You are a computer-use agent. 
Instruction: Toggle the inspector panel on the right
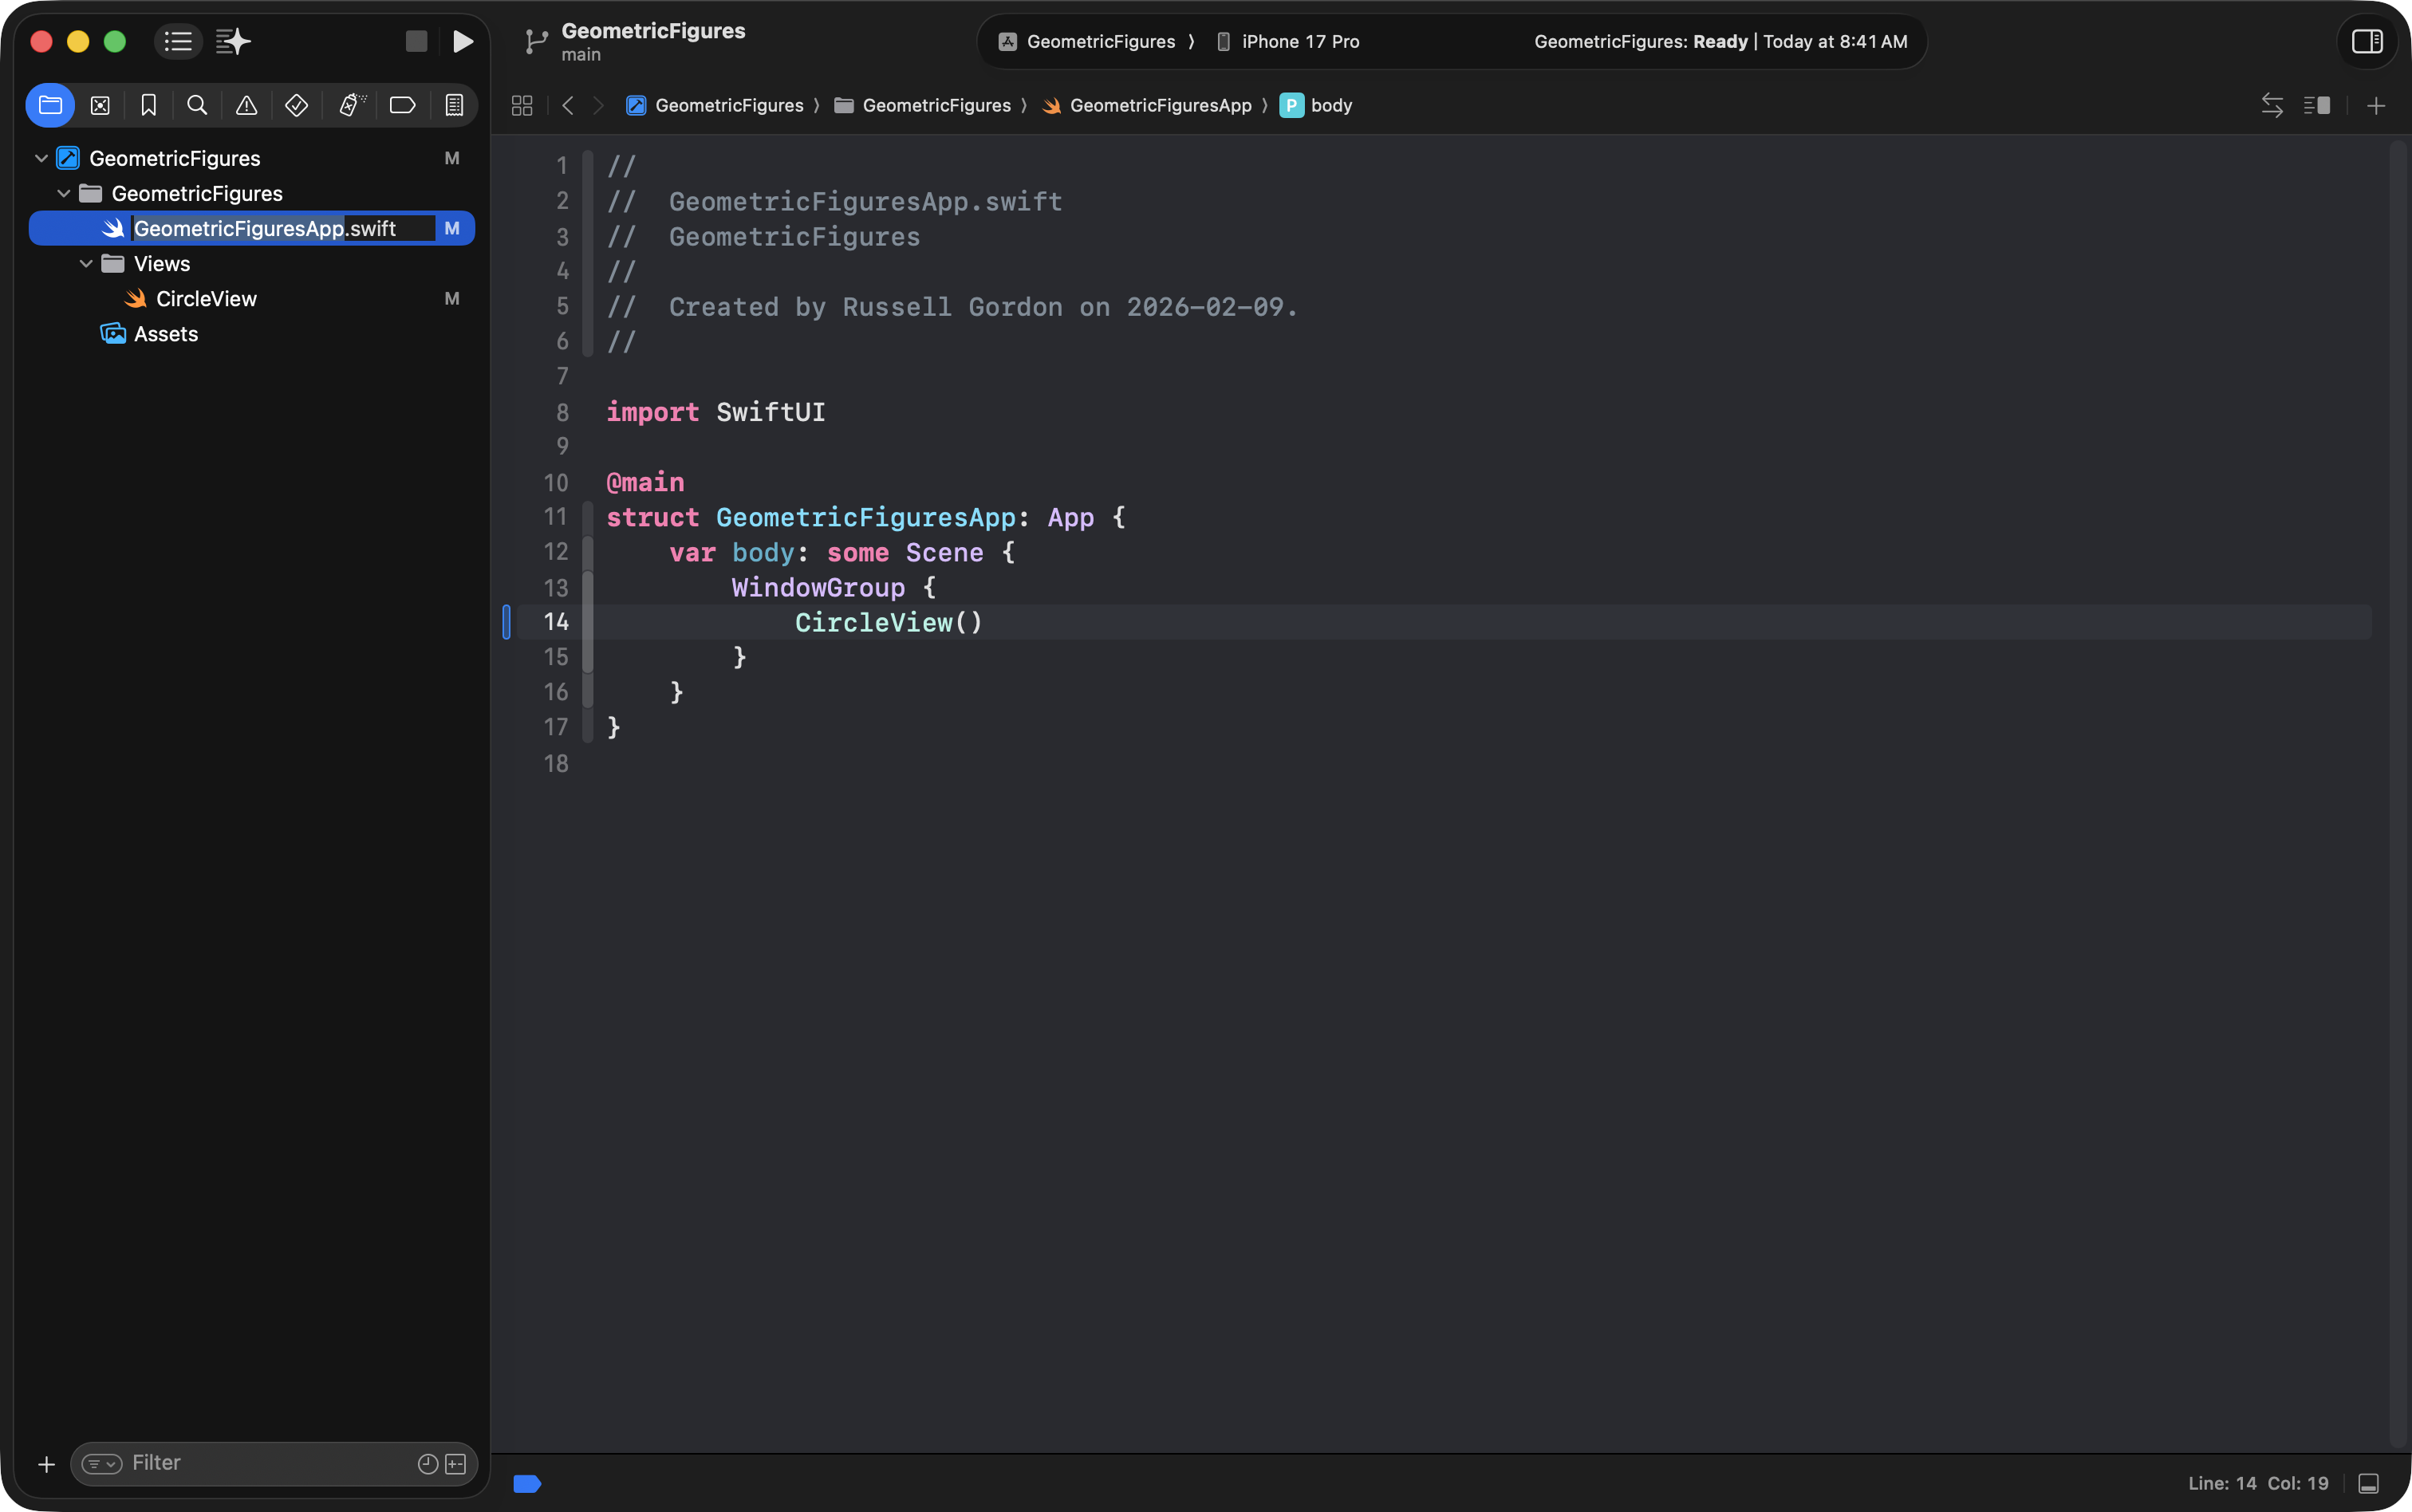2366,41
